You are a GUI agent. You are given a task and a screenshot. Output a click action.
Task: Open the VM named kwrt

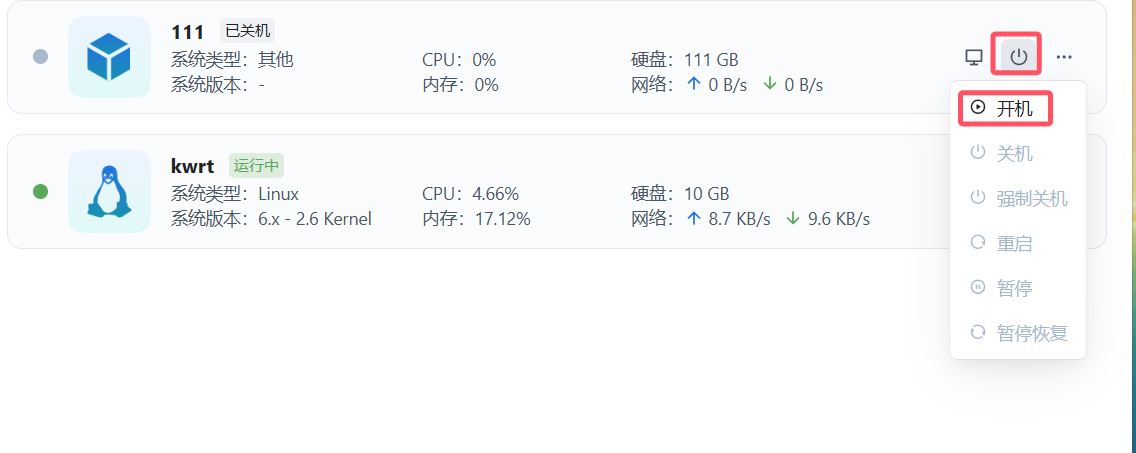click(x=192, y=166)
